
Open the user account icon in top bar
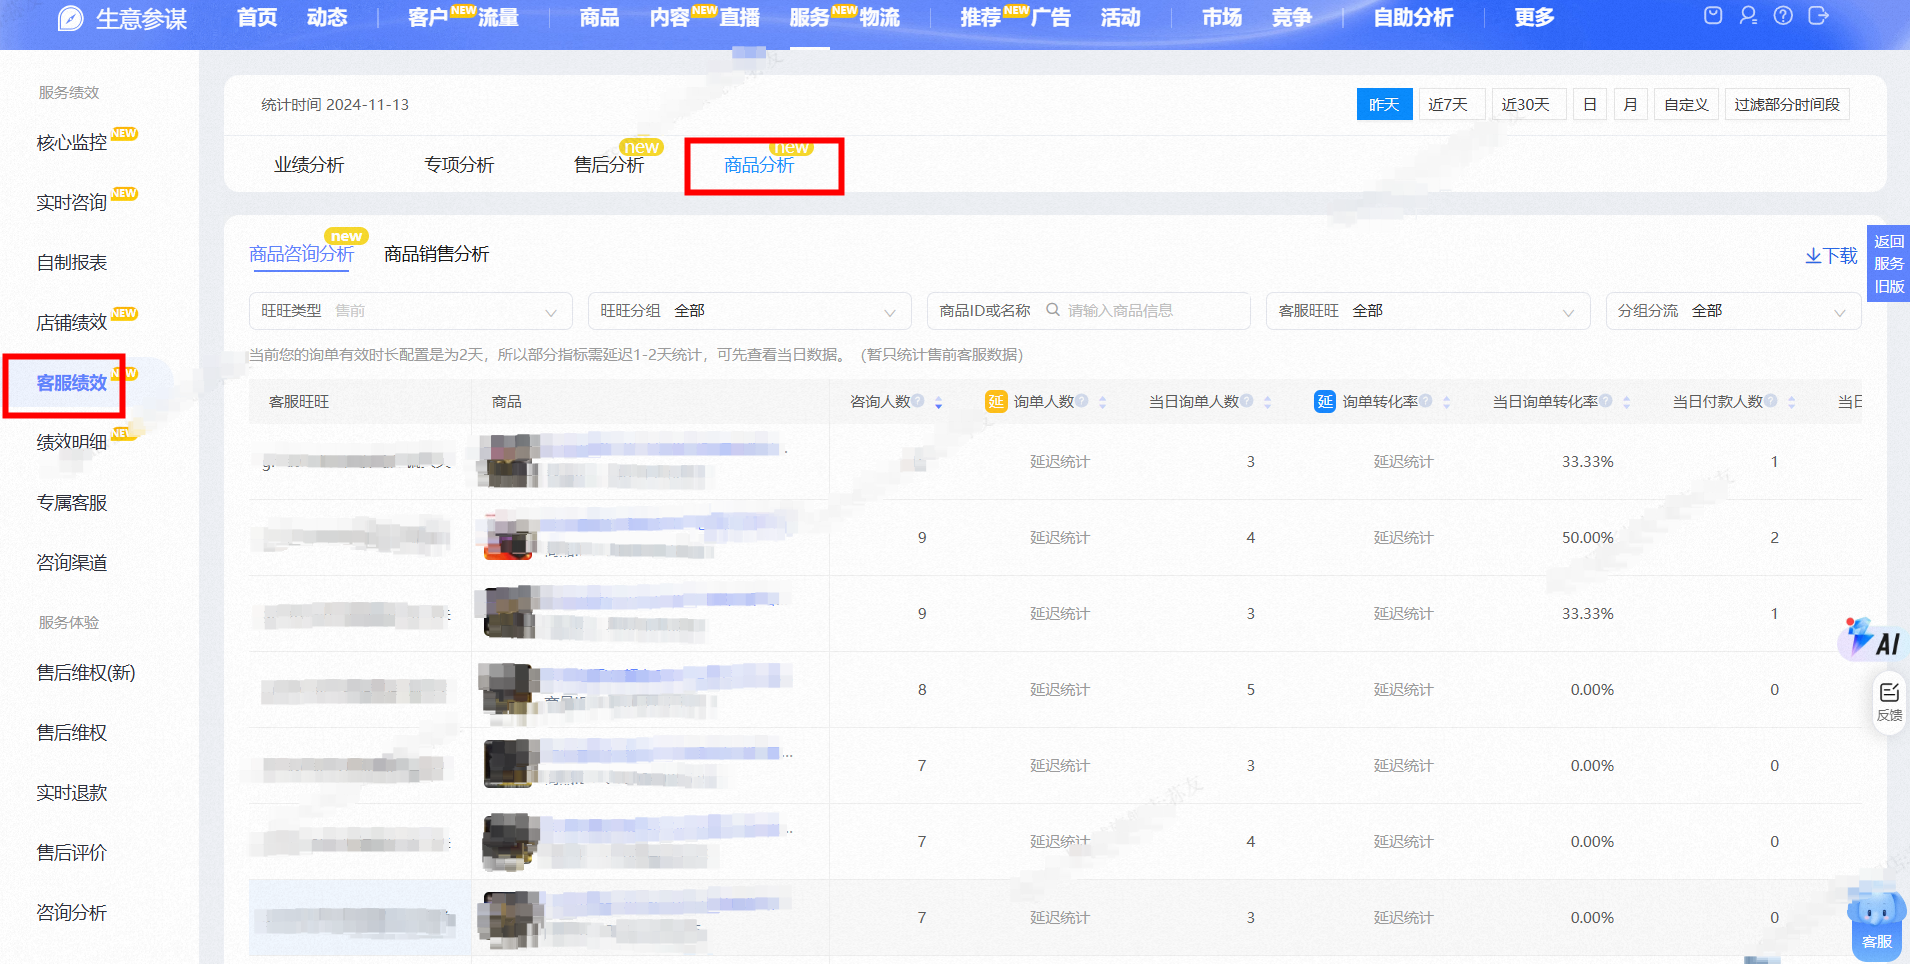(x=1748, y=16)
